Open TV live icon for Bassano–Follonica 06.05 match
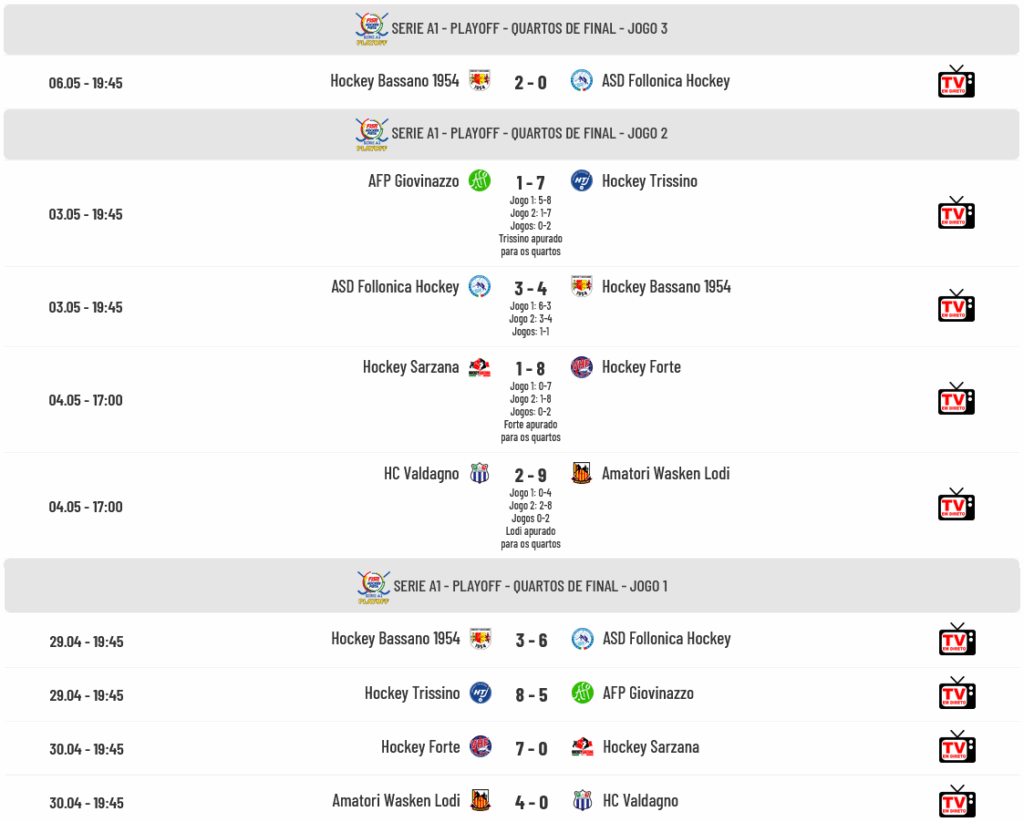The height and width of the screenshot is (822, 1024). 956,82
